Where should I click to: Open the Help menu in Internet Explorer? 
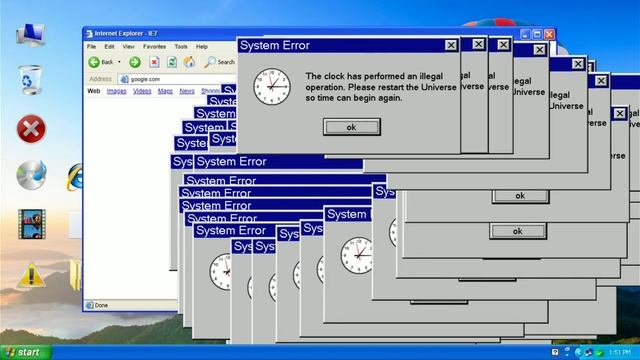202,47
